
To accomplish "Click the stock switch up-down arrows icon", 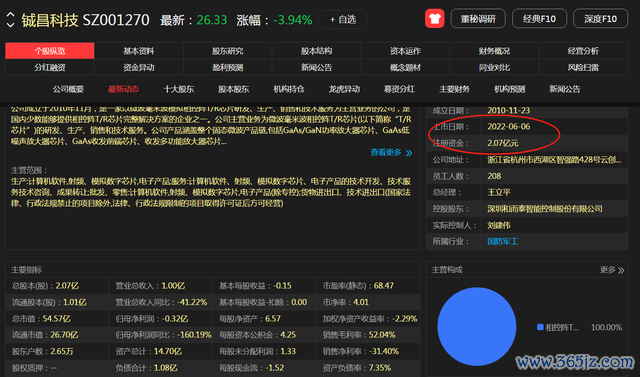I will 11,20.
